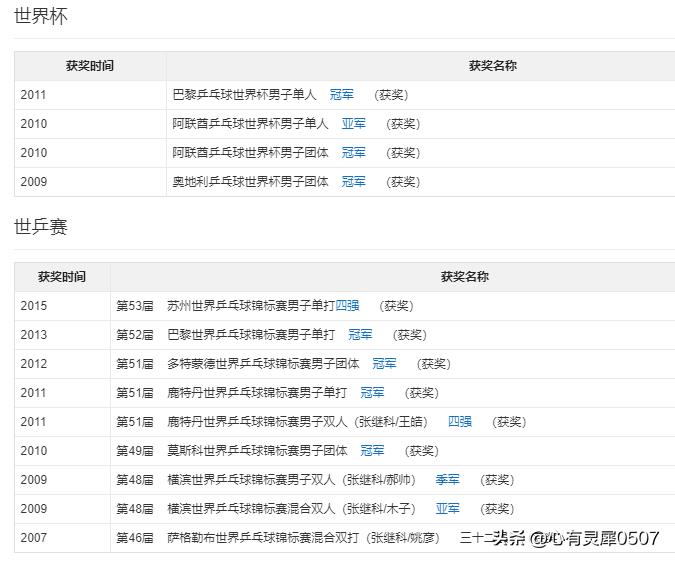Select year 2012 in 世乒赛 table

coord(34,364)
